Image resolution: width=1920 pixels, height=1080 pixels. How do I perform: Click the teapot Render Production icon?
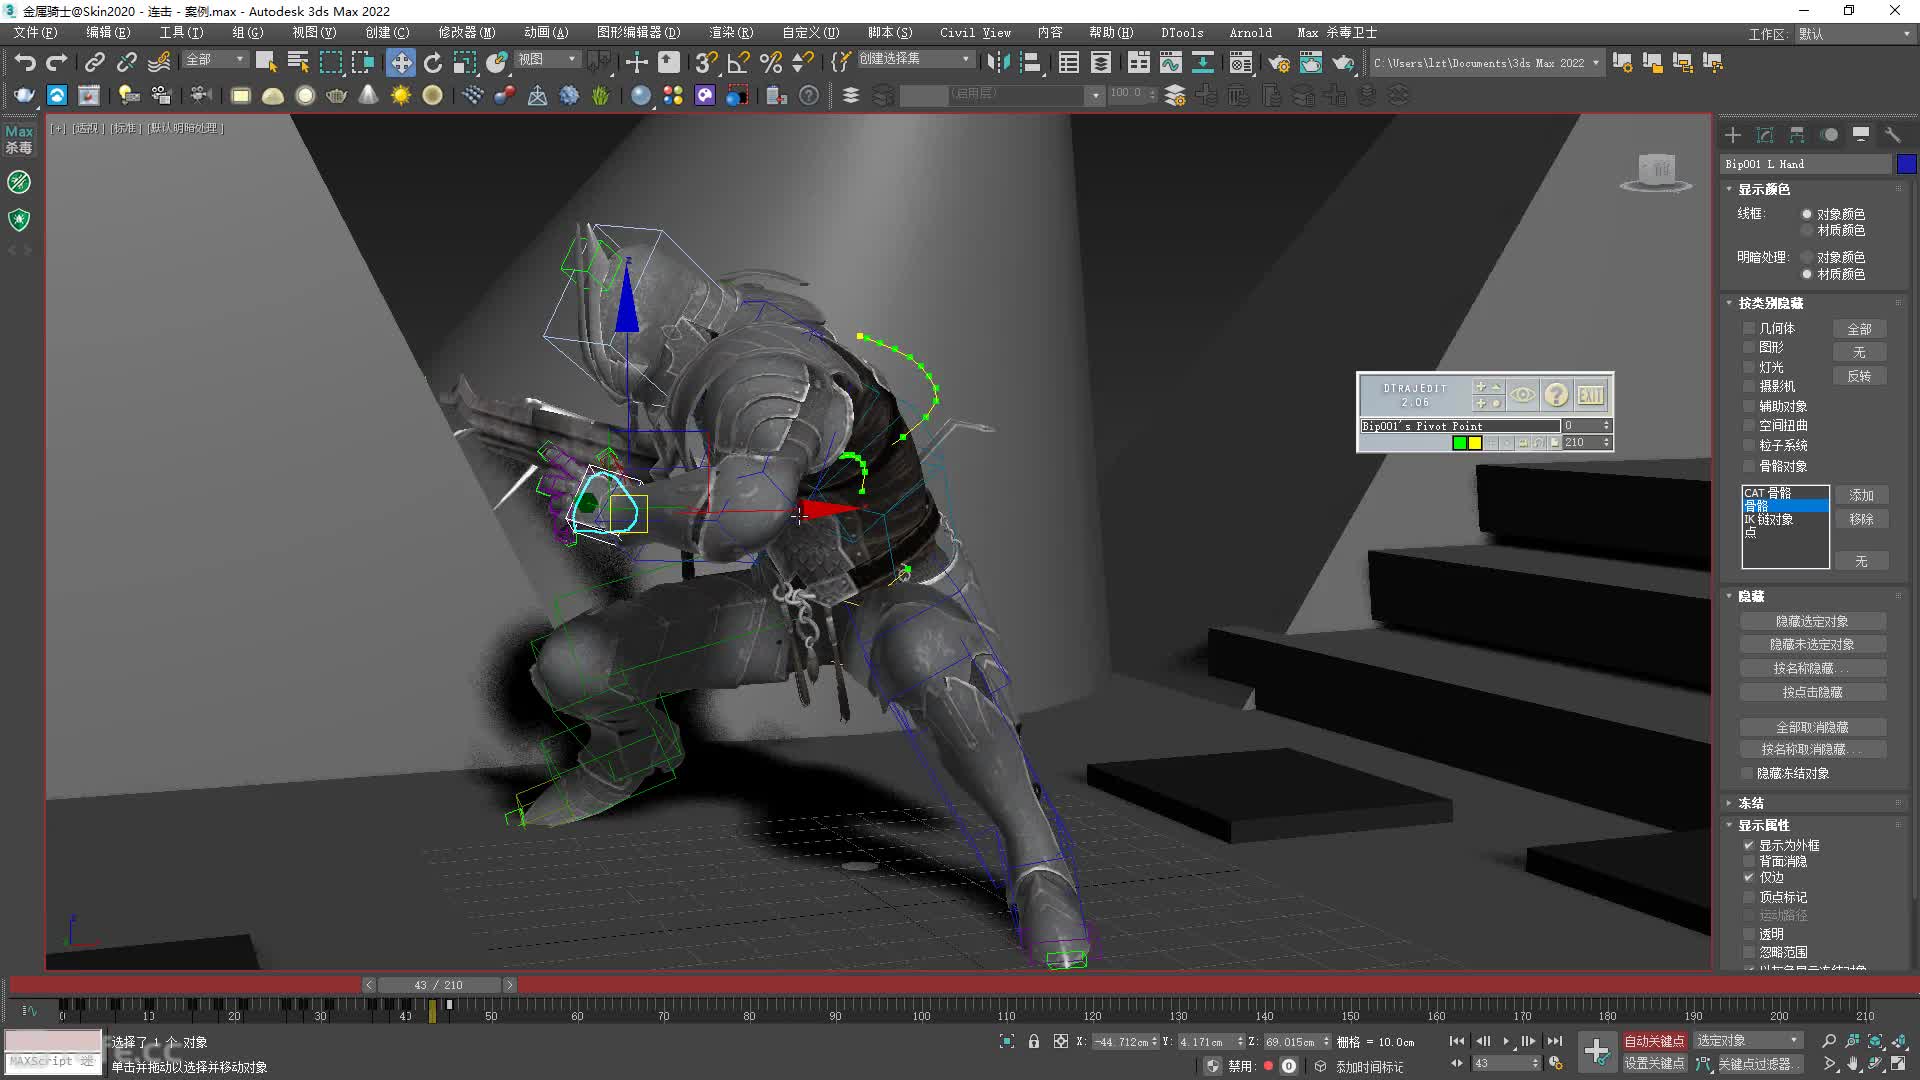1343,62
